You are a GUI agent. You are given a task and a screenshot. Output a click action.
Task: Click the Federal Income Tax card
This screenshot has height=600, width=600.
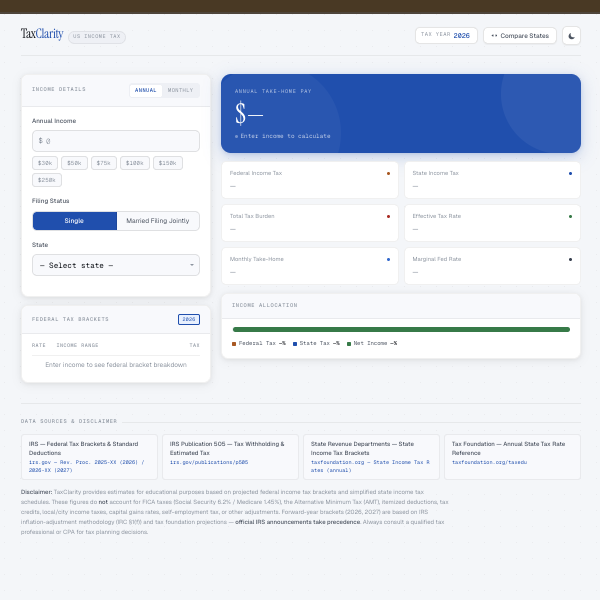(x=310, y=180)
